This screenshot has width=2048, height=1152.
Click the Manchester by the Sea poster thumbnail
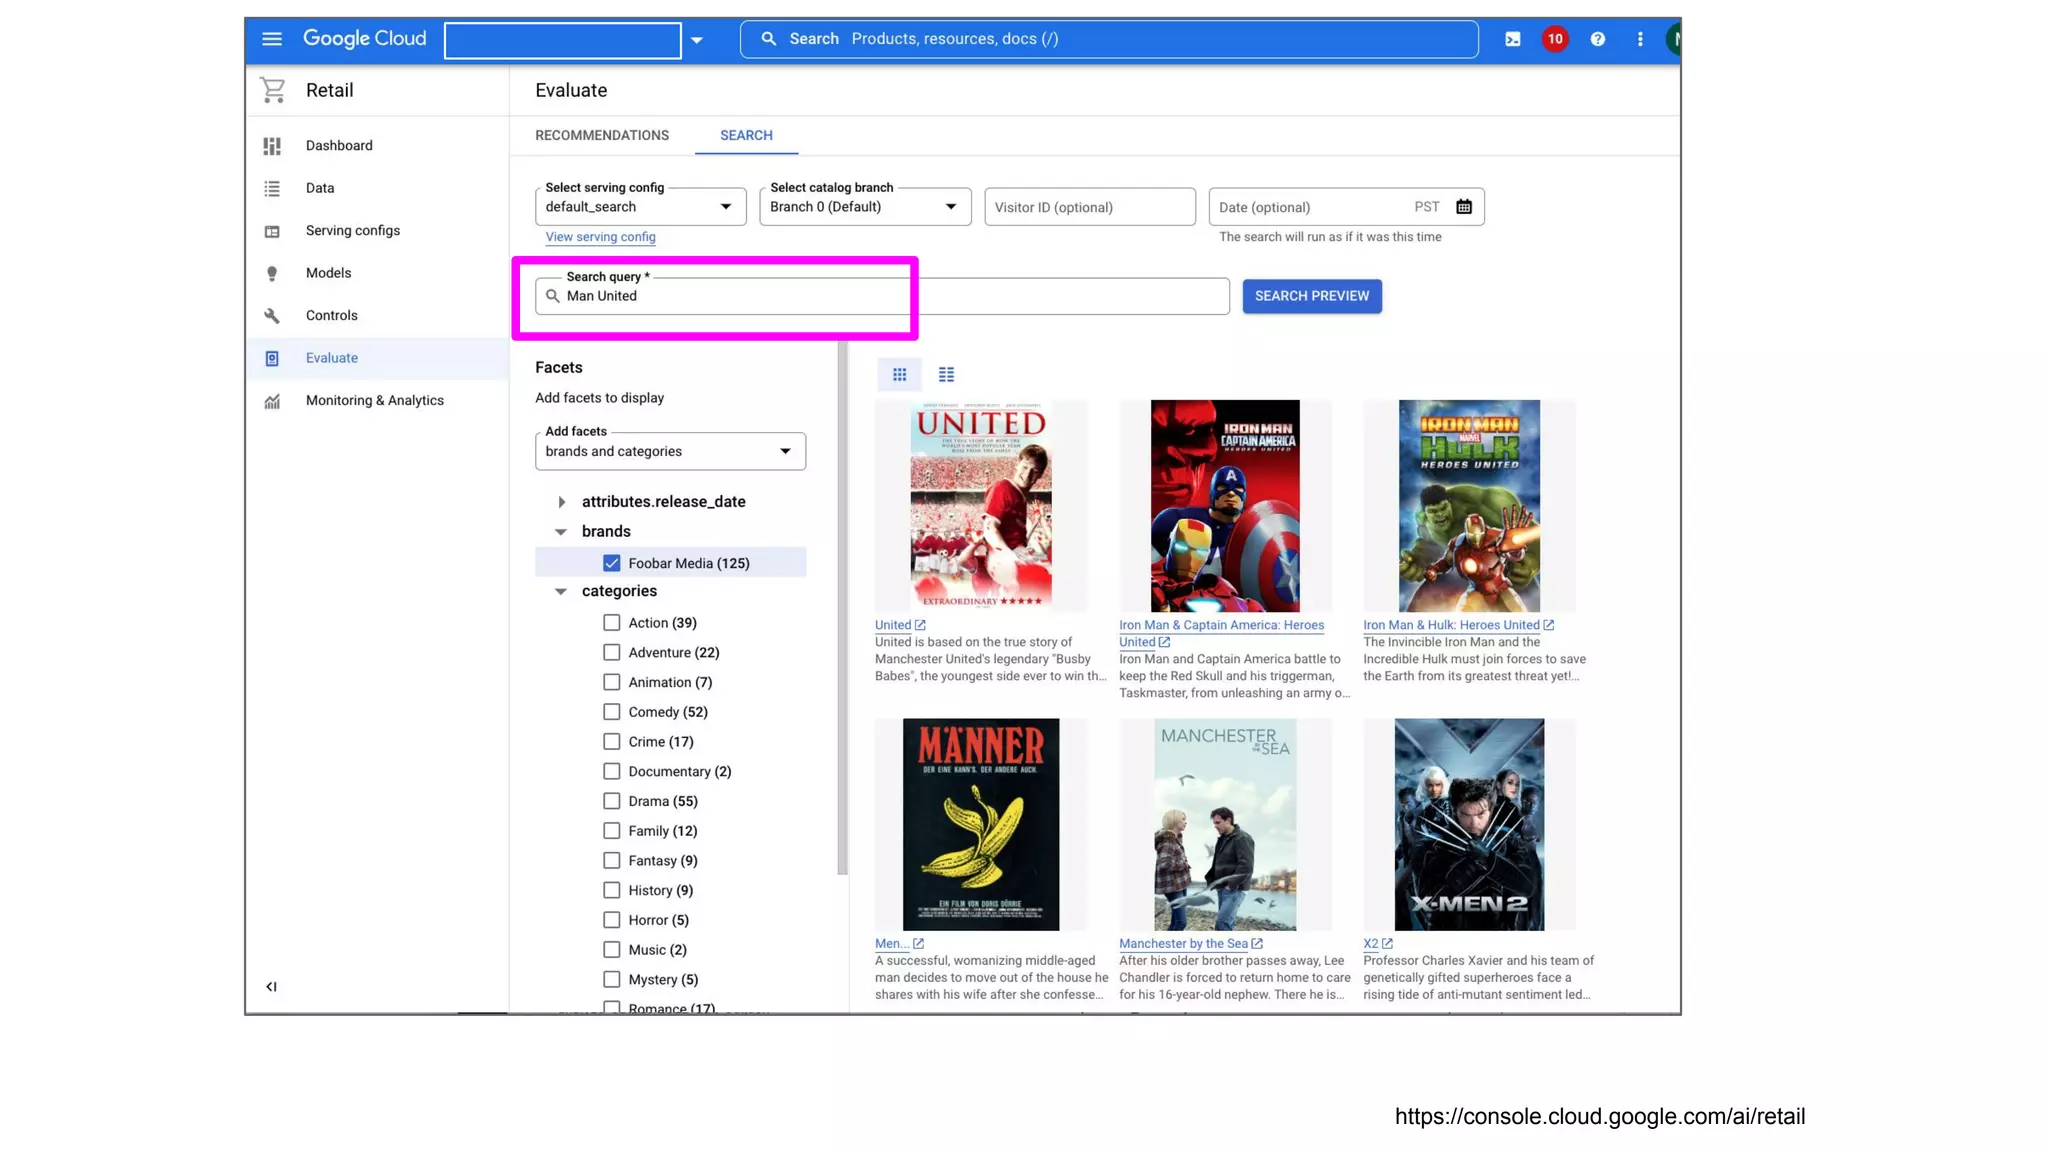1225,824
